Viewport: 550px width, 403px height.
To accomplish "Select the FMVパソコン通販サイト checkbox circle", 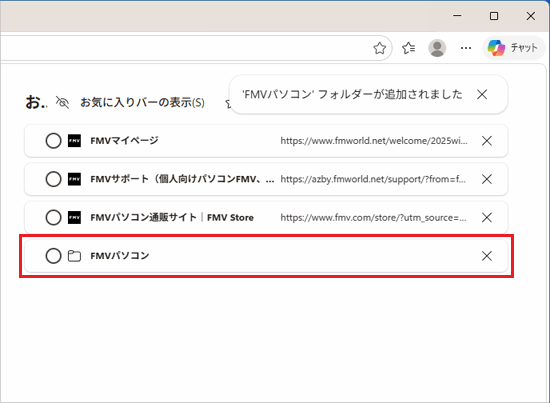I will pos(53,217).
